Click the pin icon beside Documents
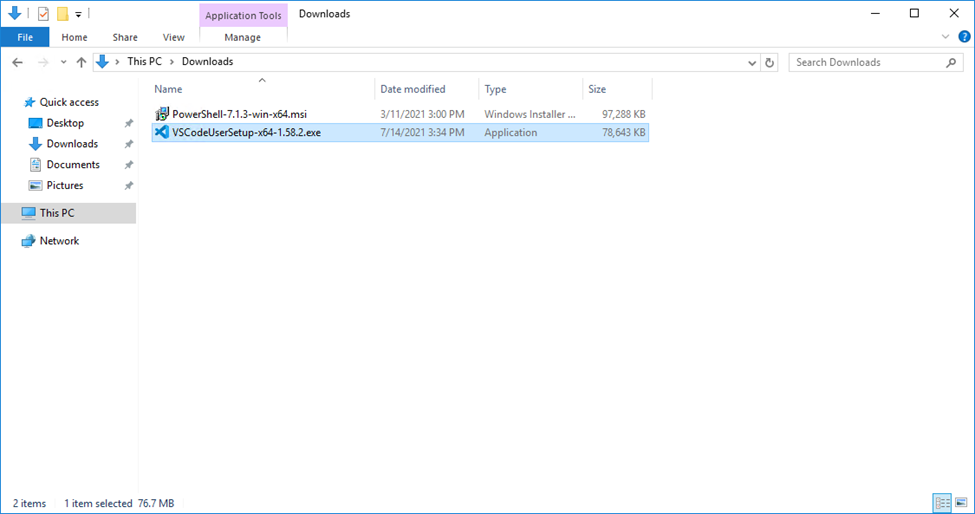Viewport: 975px width, 514px height. 129,165
